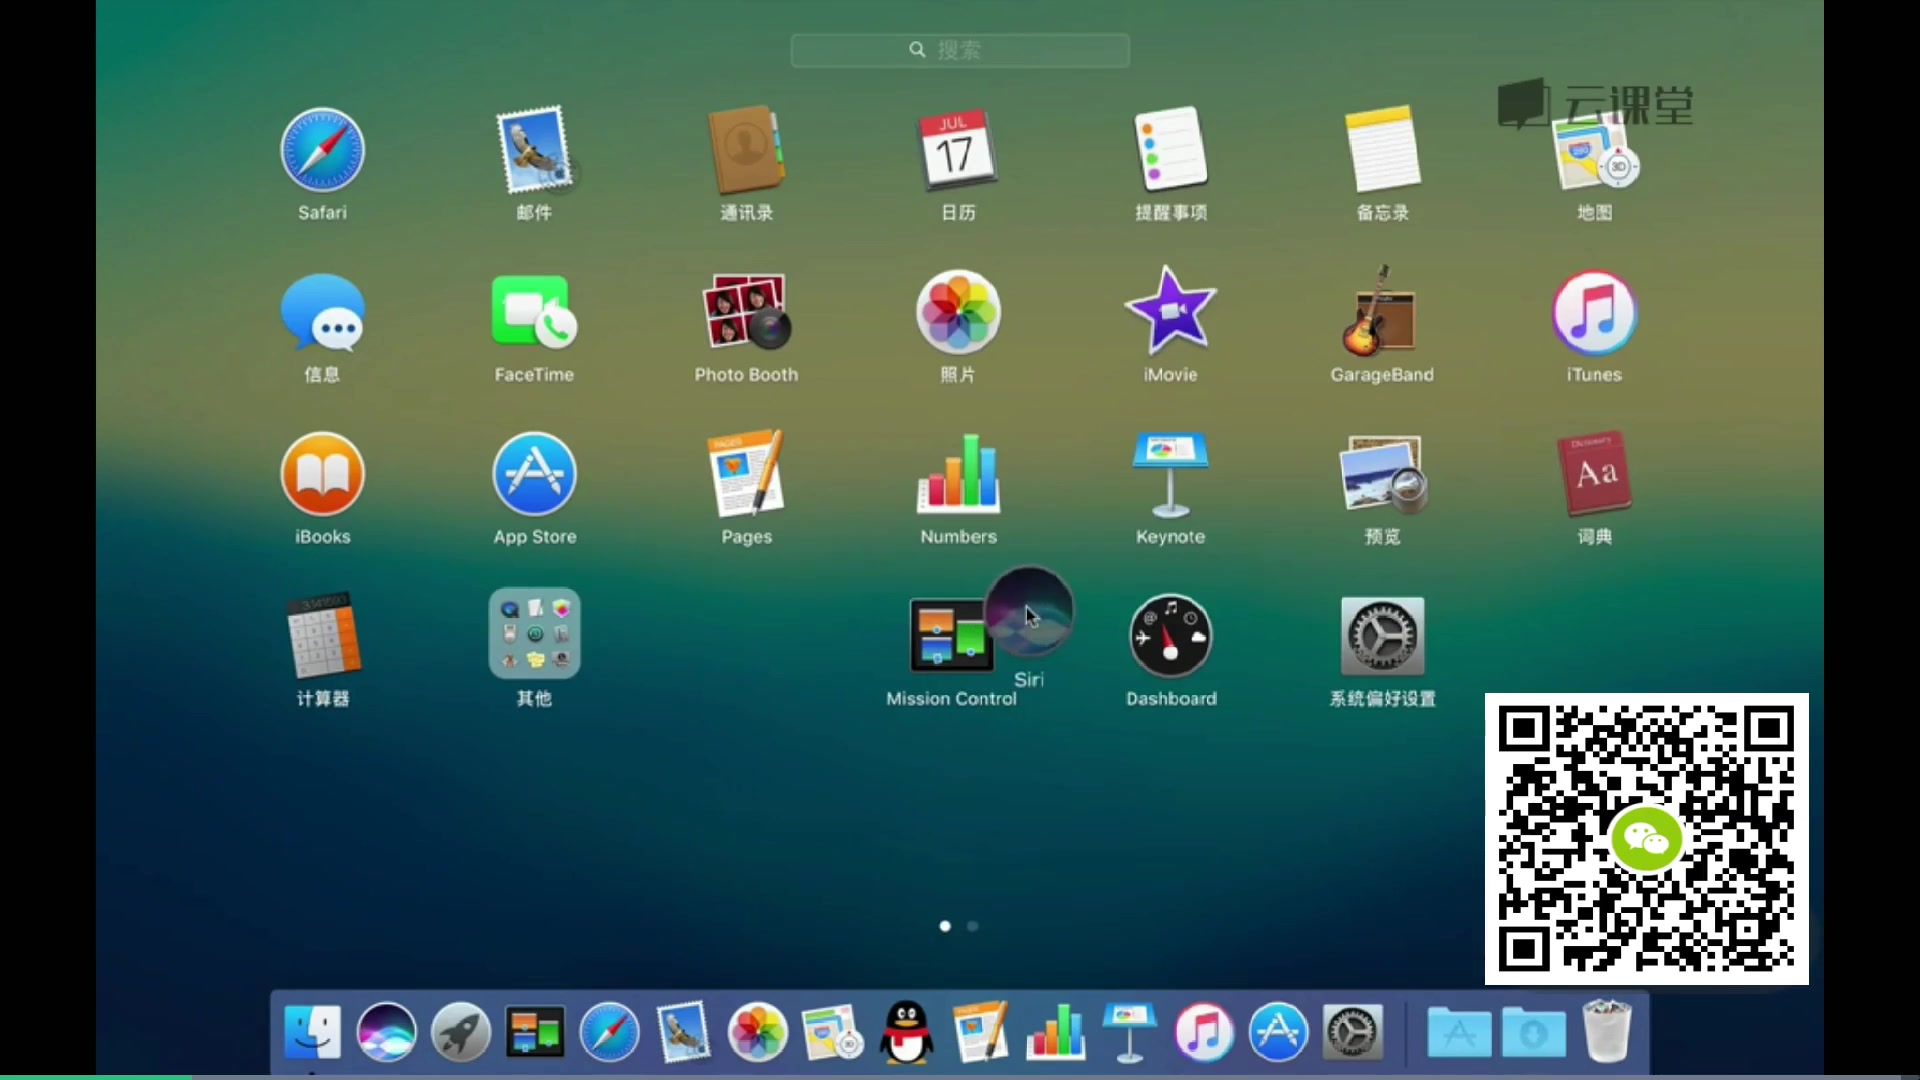Open Mission Control from the Dock
The width and height of the screenshot is (1920, 1080).
pyautogui.click(x=534, y=1032)
